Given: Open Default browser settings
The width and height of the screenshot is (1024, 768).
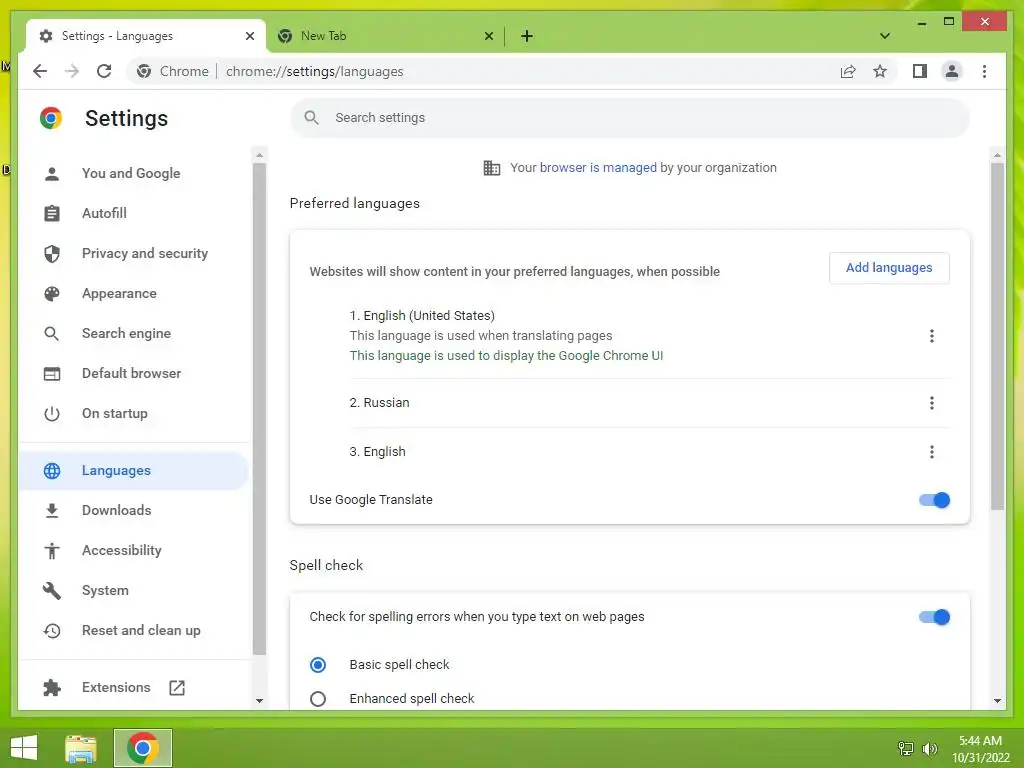Looking at the screenshot, I should [x=131, y=374].
